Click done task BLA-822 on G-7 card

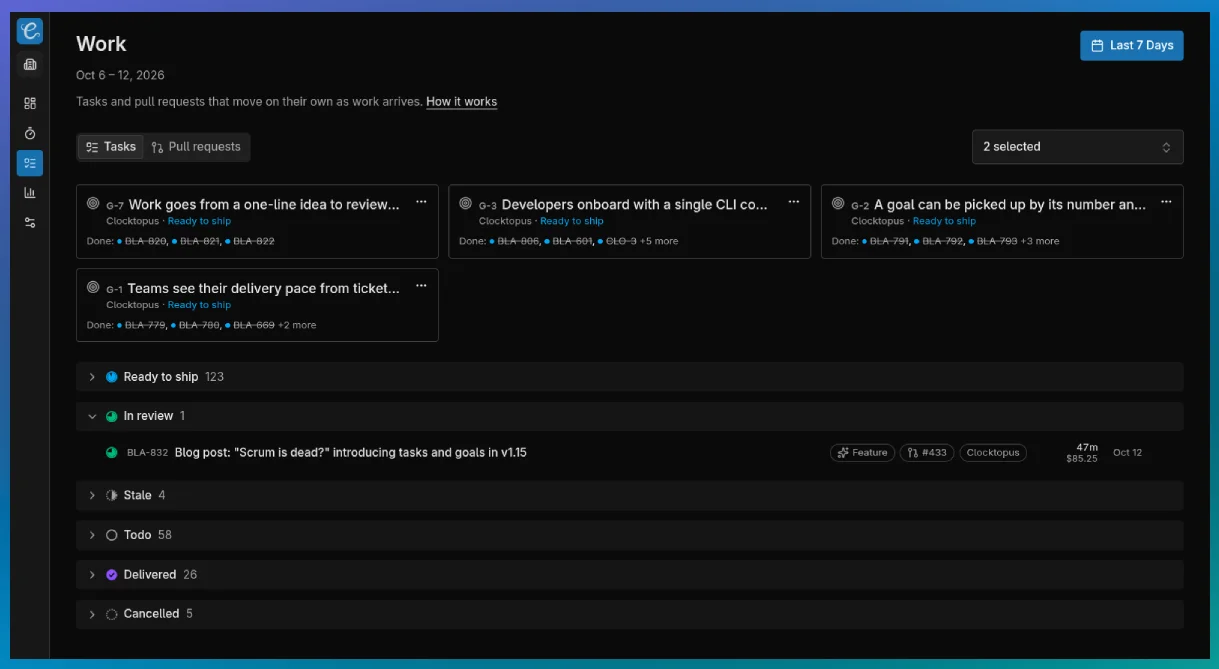tap(253, 241)
